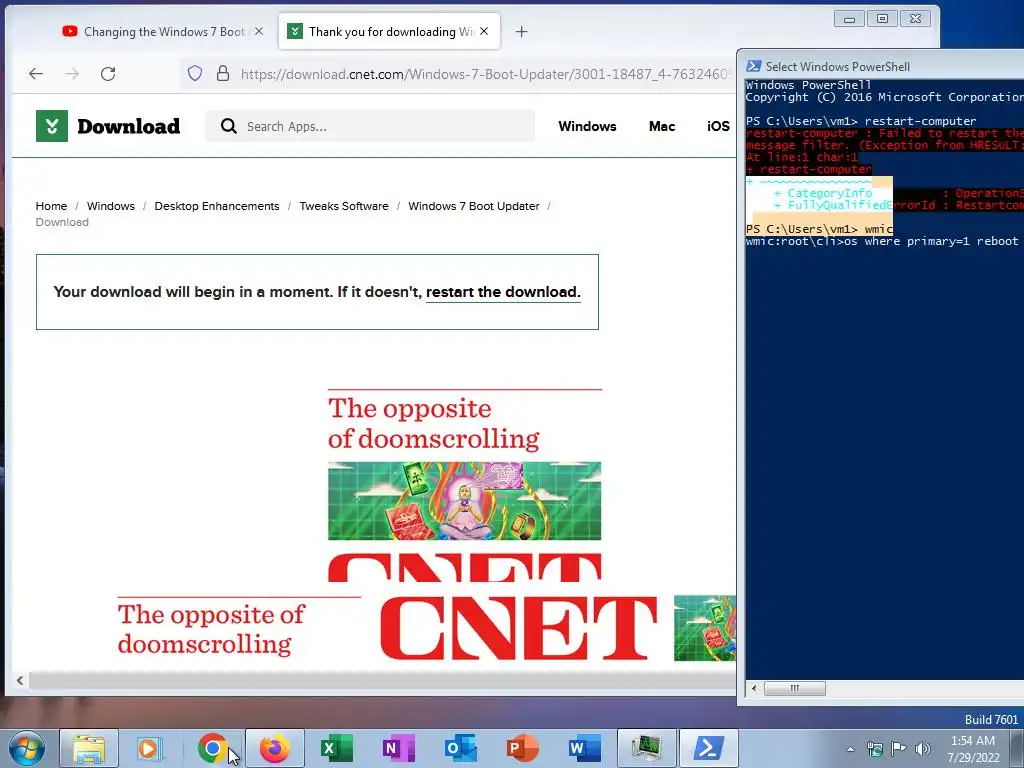
Task: Open Windows Explorer from the taskbar
Action: 89,748
